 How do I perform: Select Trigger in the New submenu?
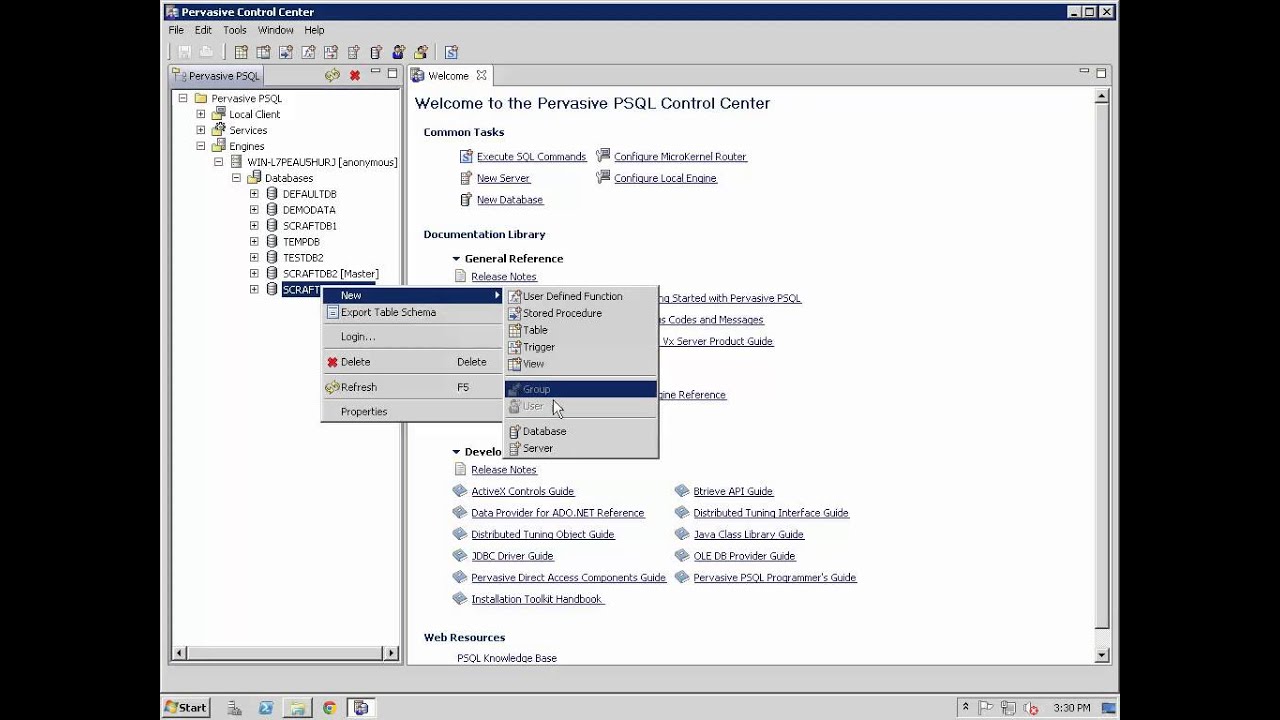coord(580,347)
